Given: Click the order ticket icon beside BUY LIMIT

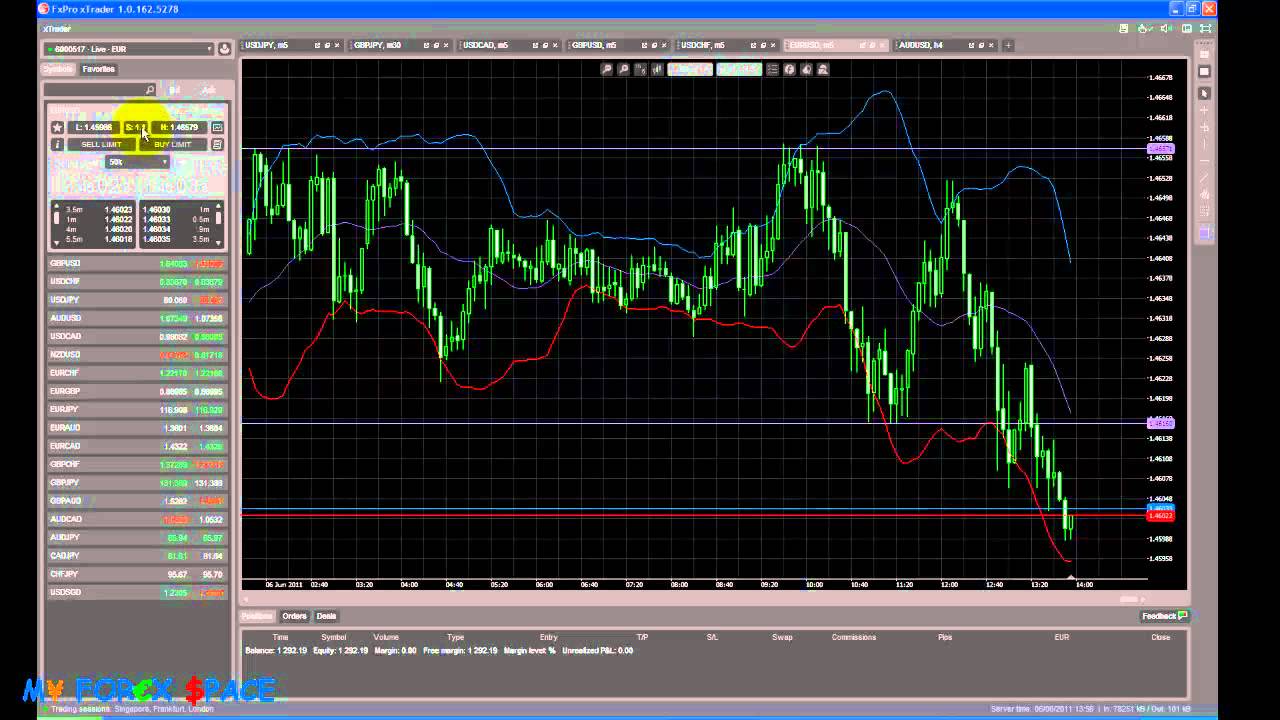Looking at the screenshot, I should click(217, 144).
